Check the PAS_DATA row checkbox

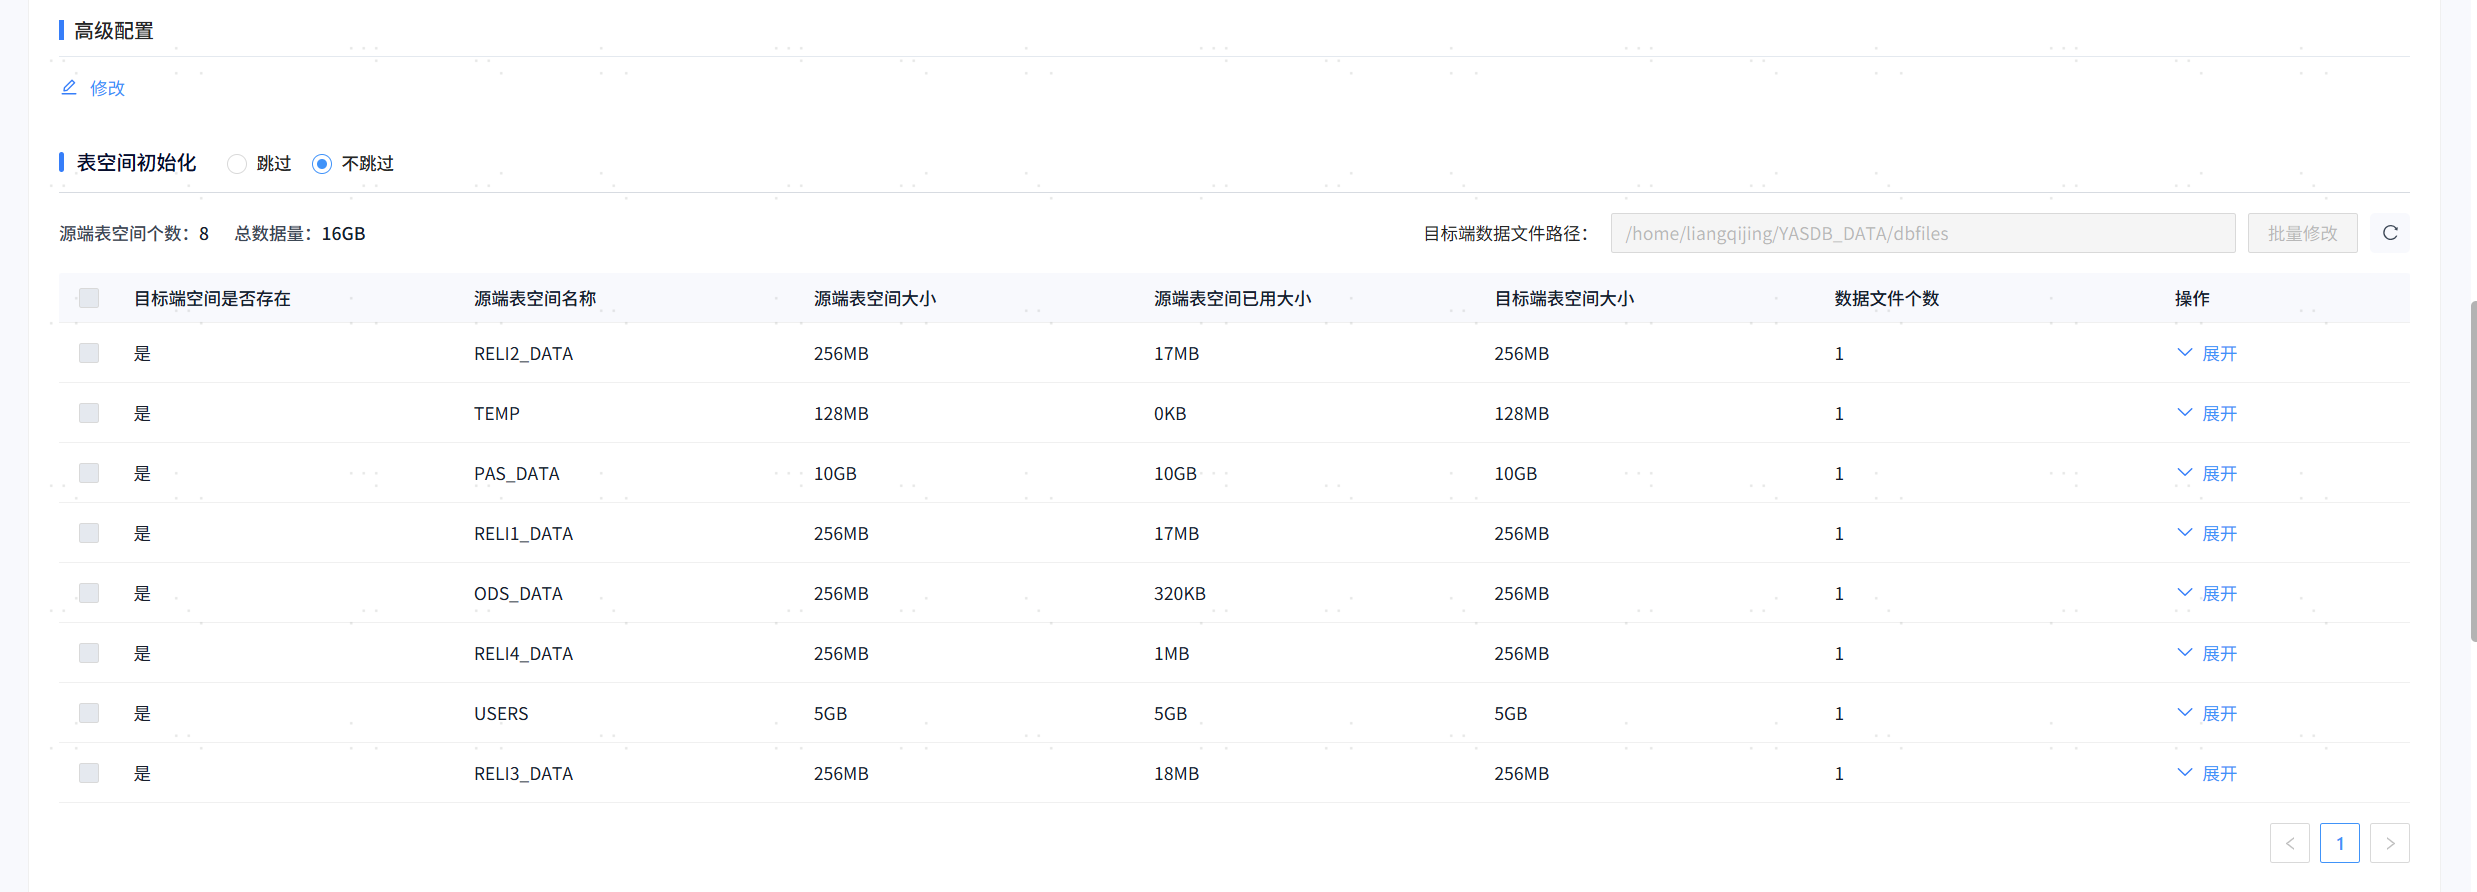point(89,473)
